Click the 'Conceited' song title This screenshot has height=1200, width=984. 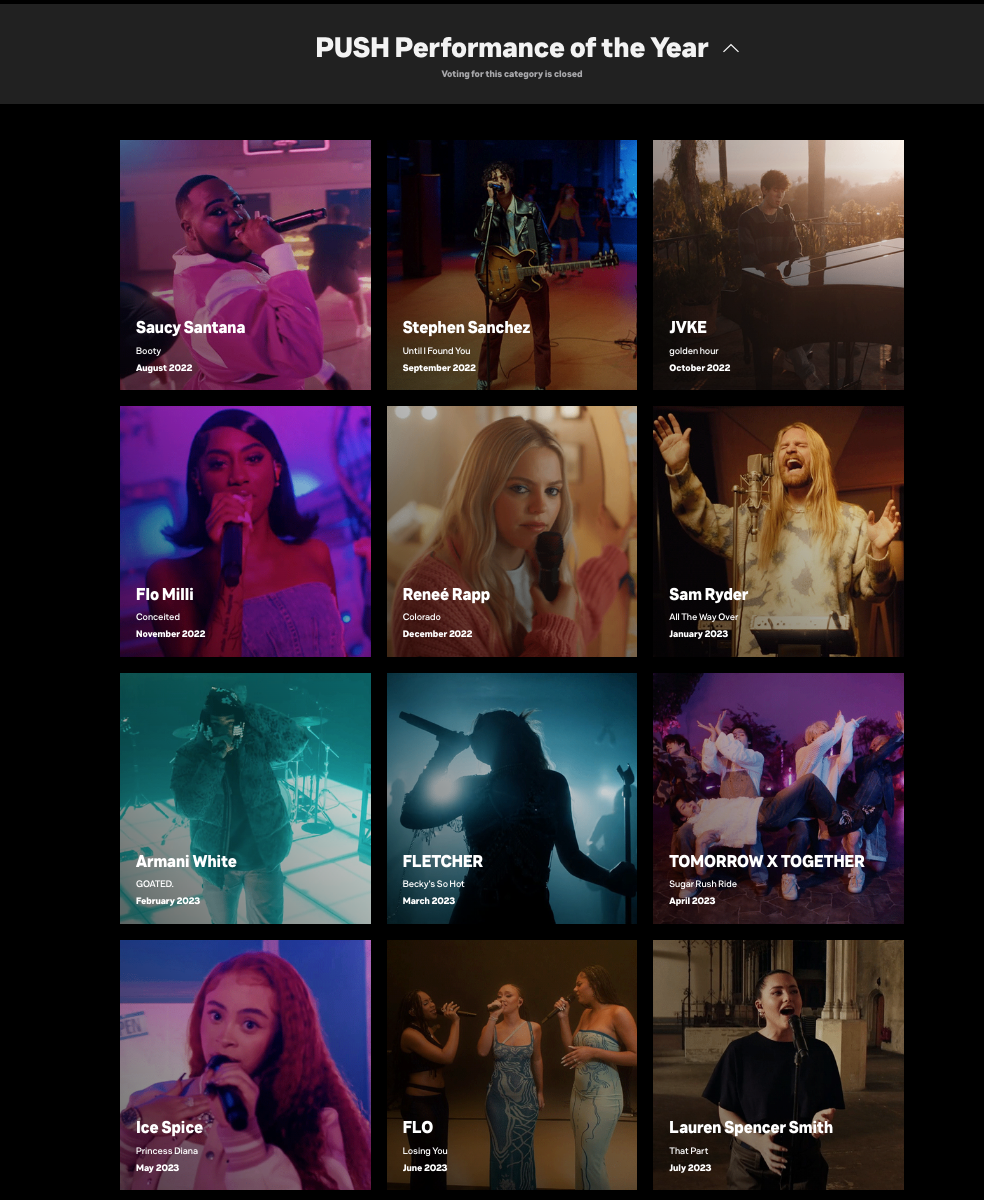[x=158, y=617]
